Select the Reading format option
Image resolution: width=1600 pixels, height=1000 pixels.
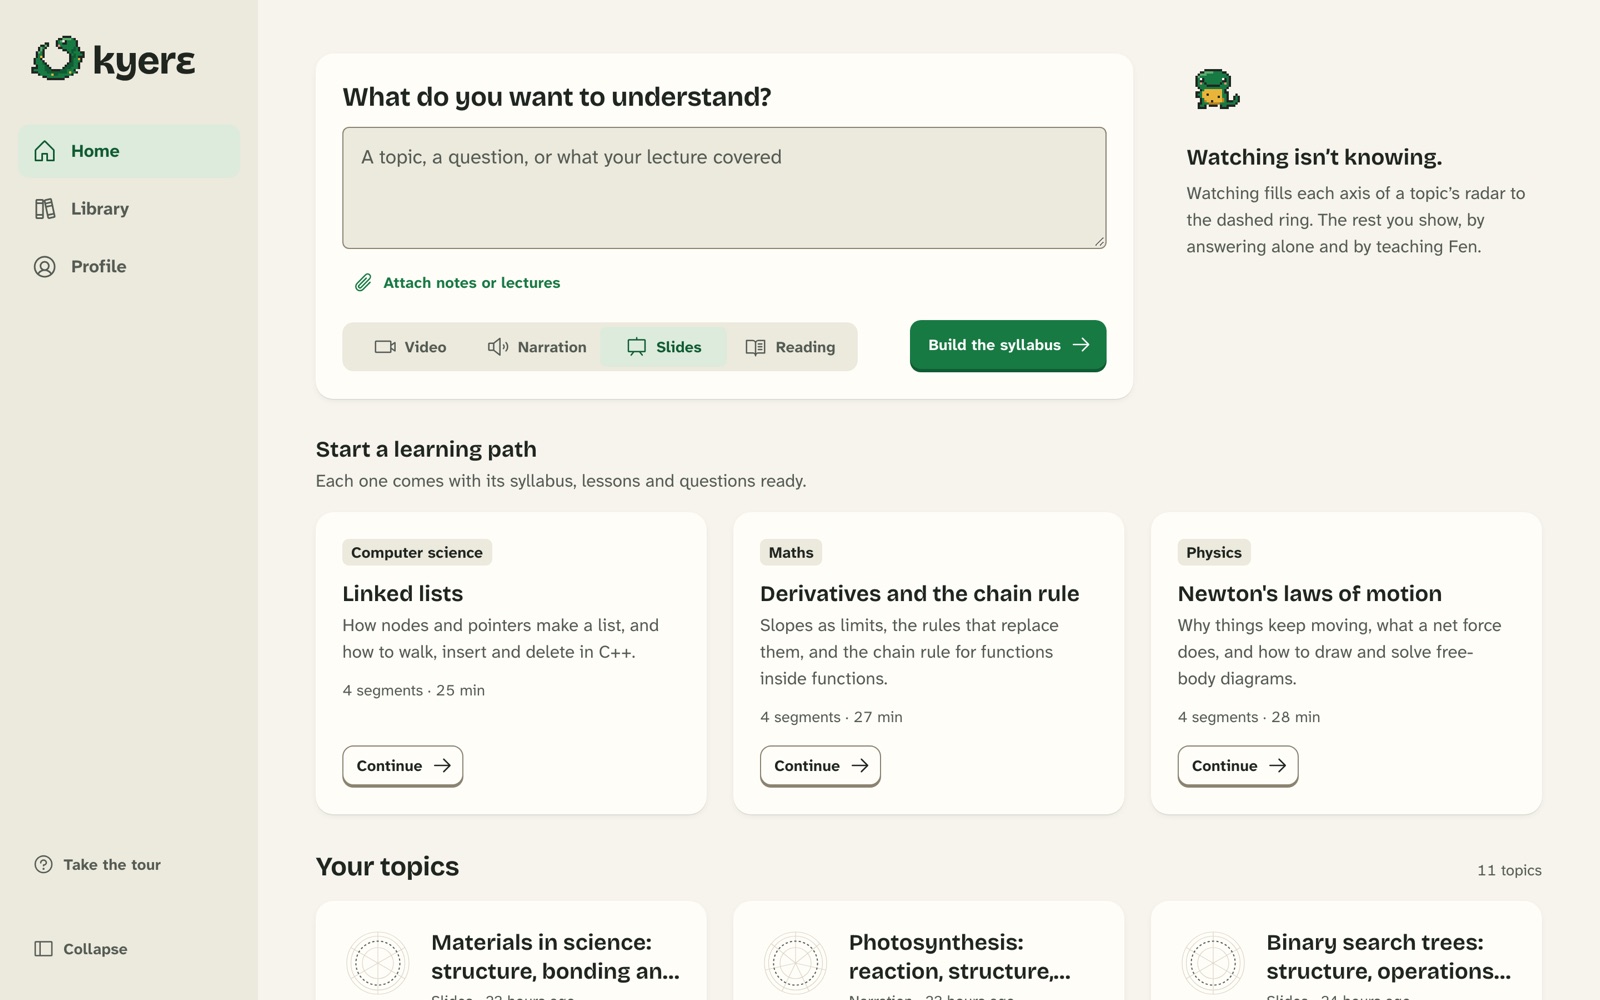790,347
